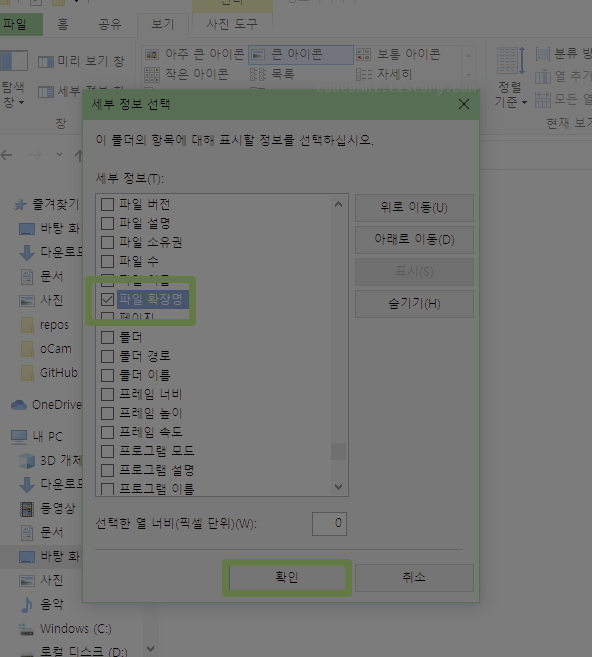Screen dimensions: 592x657
Task: Click the Forward navigation arrow
Action: pos(36,155)
